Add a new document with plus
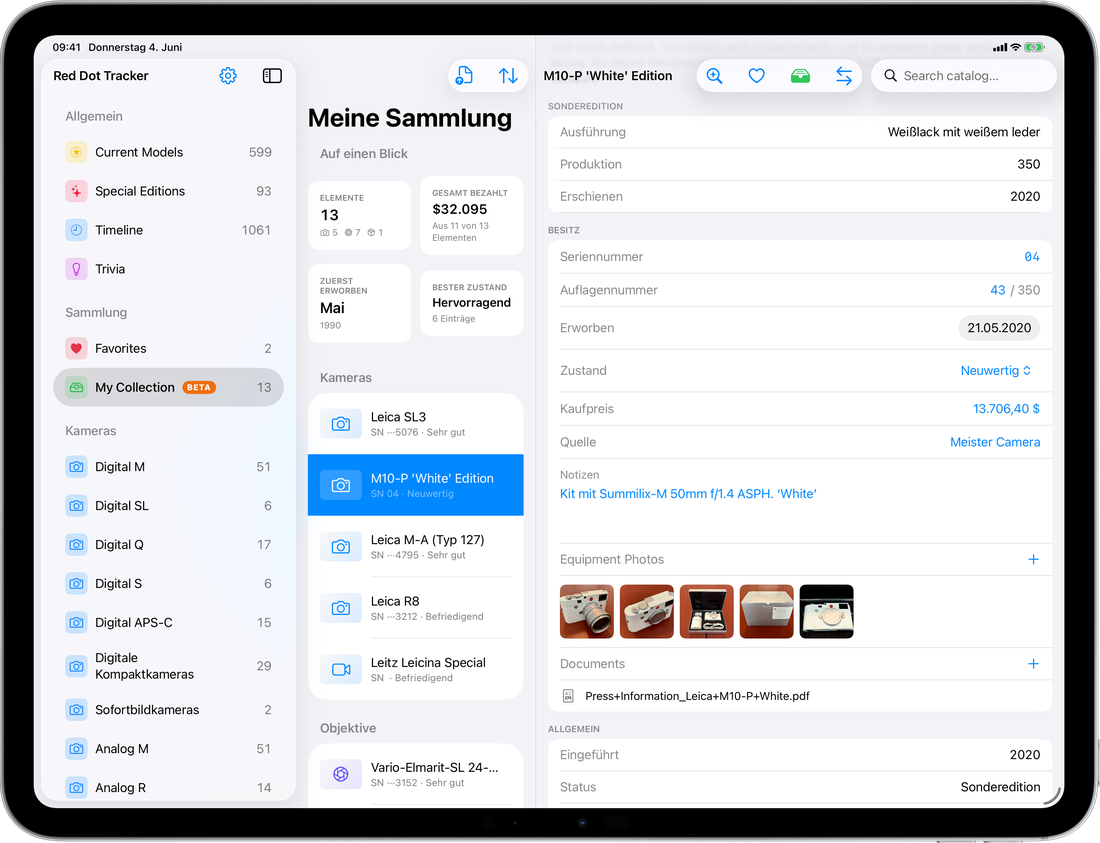 pos(1033,663)
